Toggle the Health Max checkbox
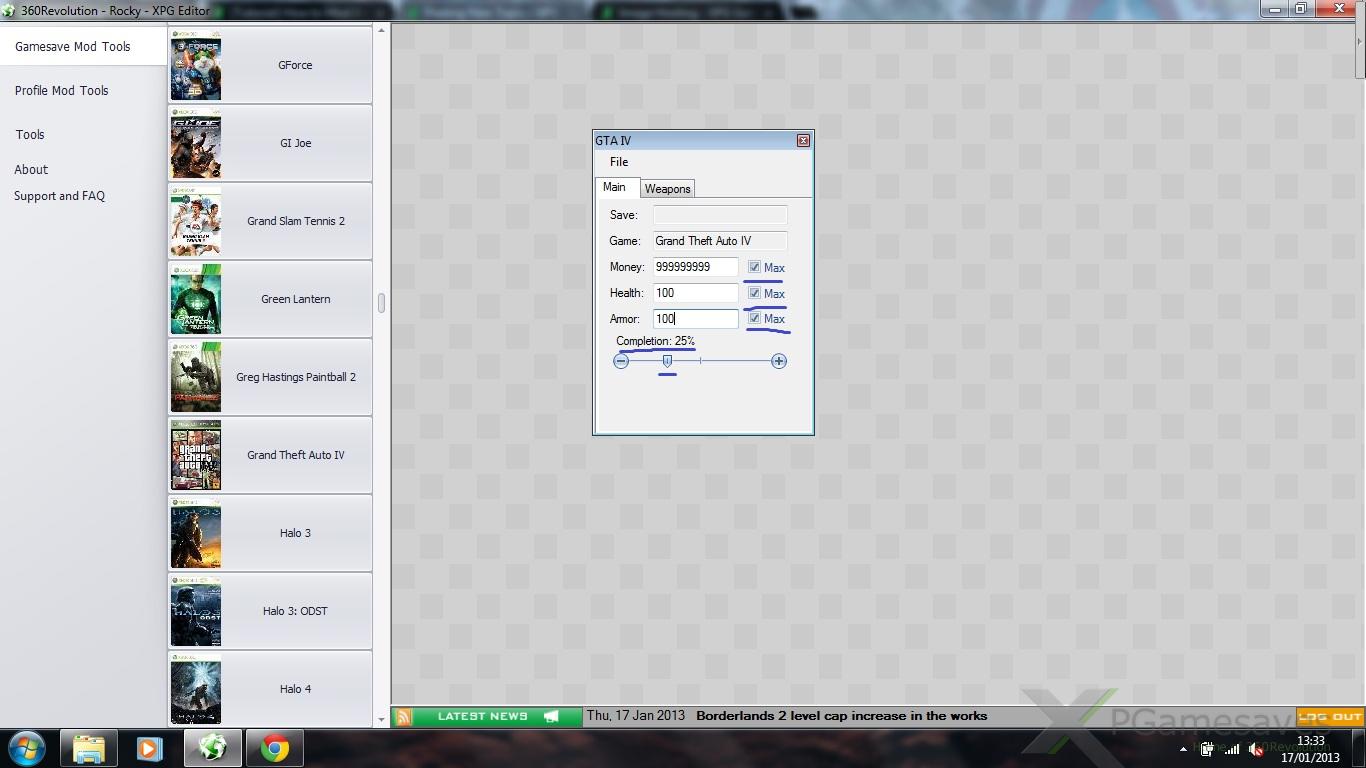Viewport: 1366px width, 768px height. (754, 293)
